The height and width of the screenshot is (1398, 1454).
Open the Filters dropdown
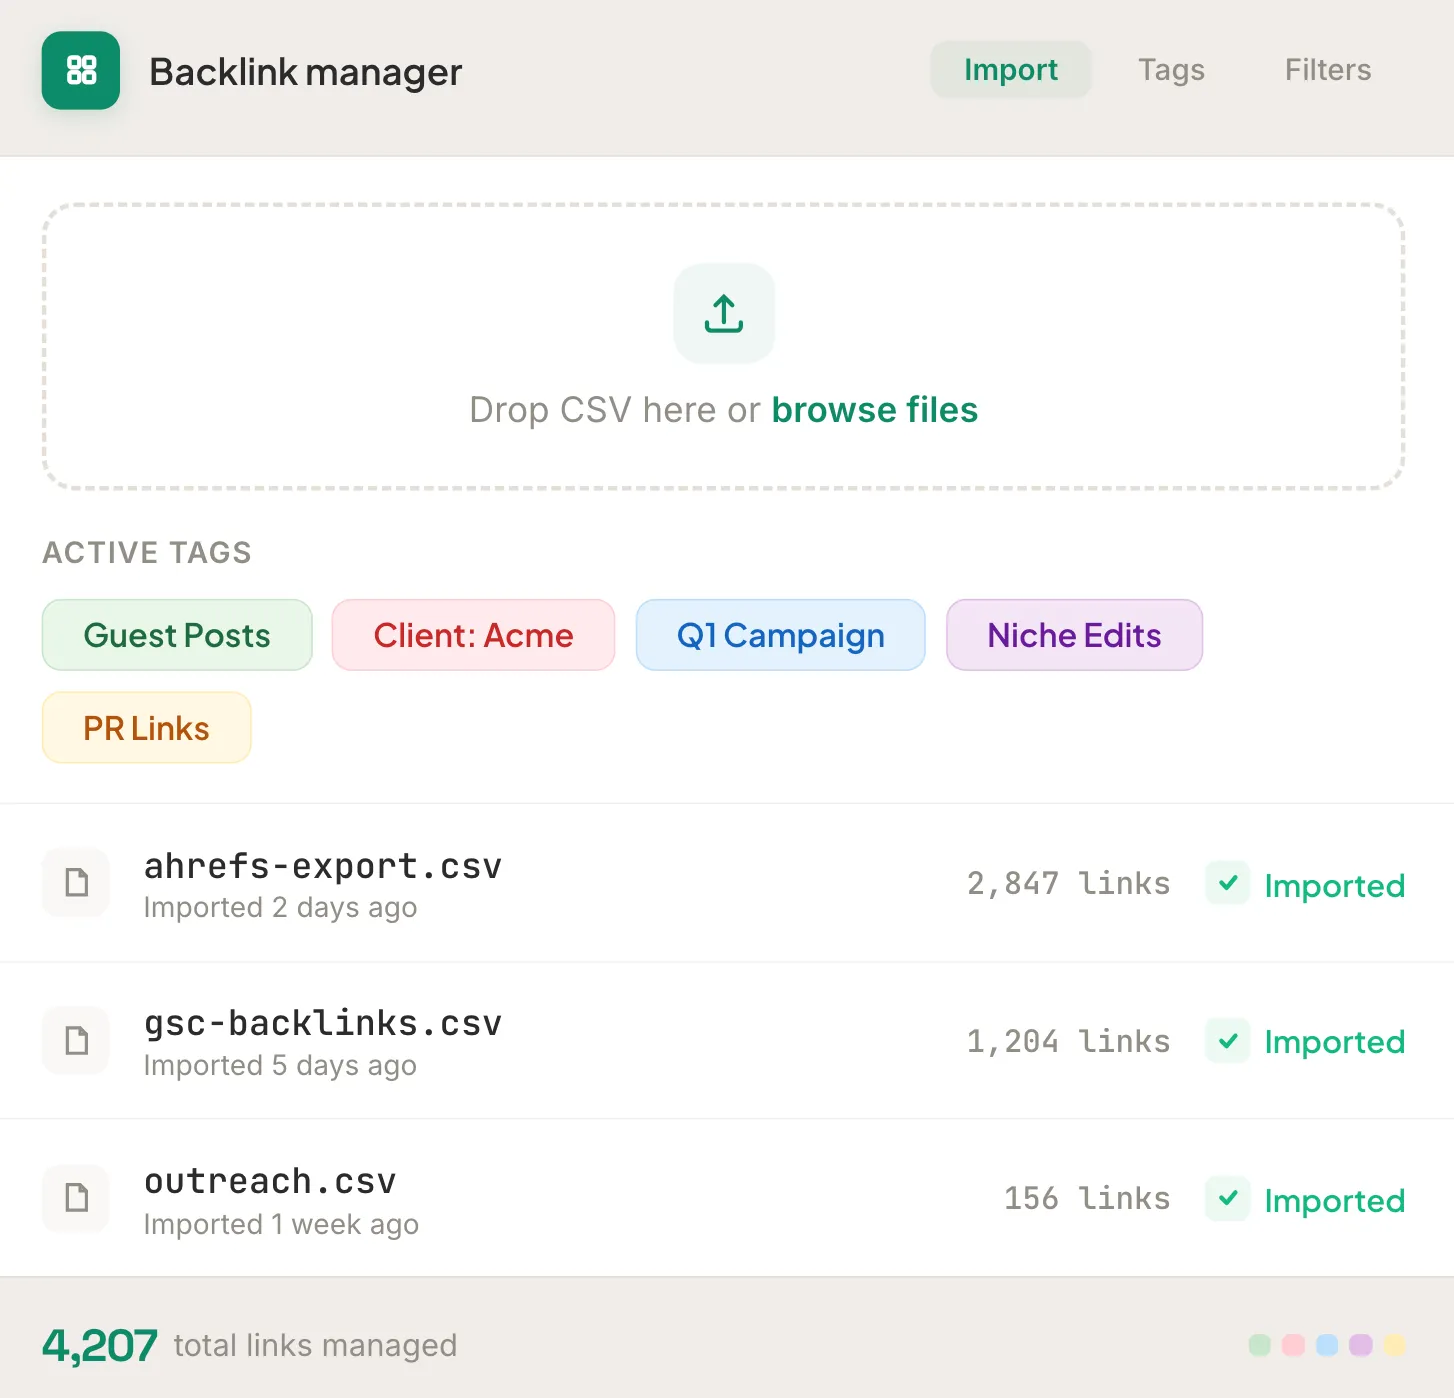click(1327, 70)
